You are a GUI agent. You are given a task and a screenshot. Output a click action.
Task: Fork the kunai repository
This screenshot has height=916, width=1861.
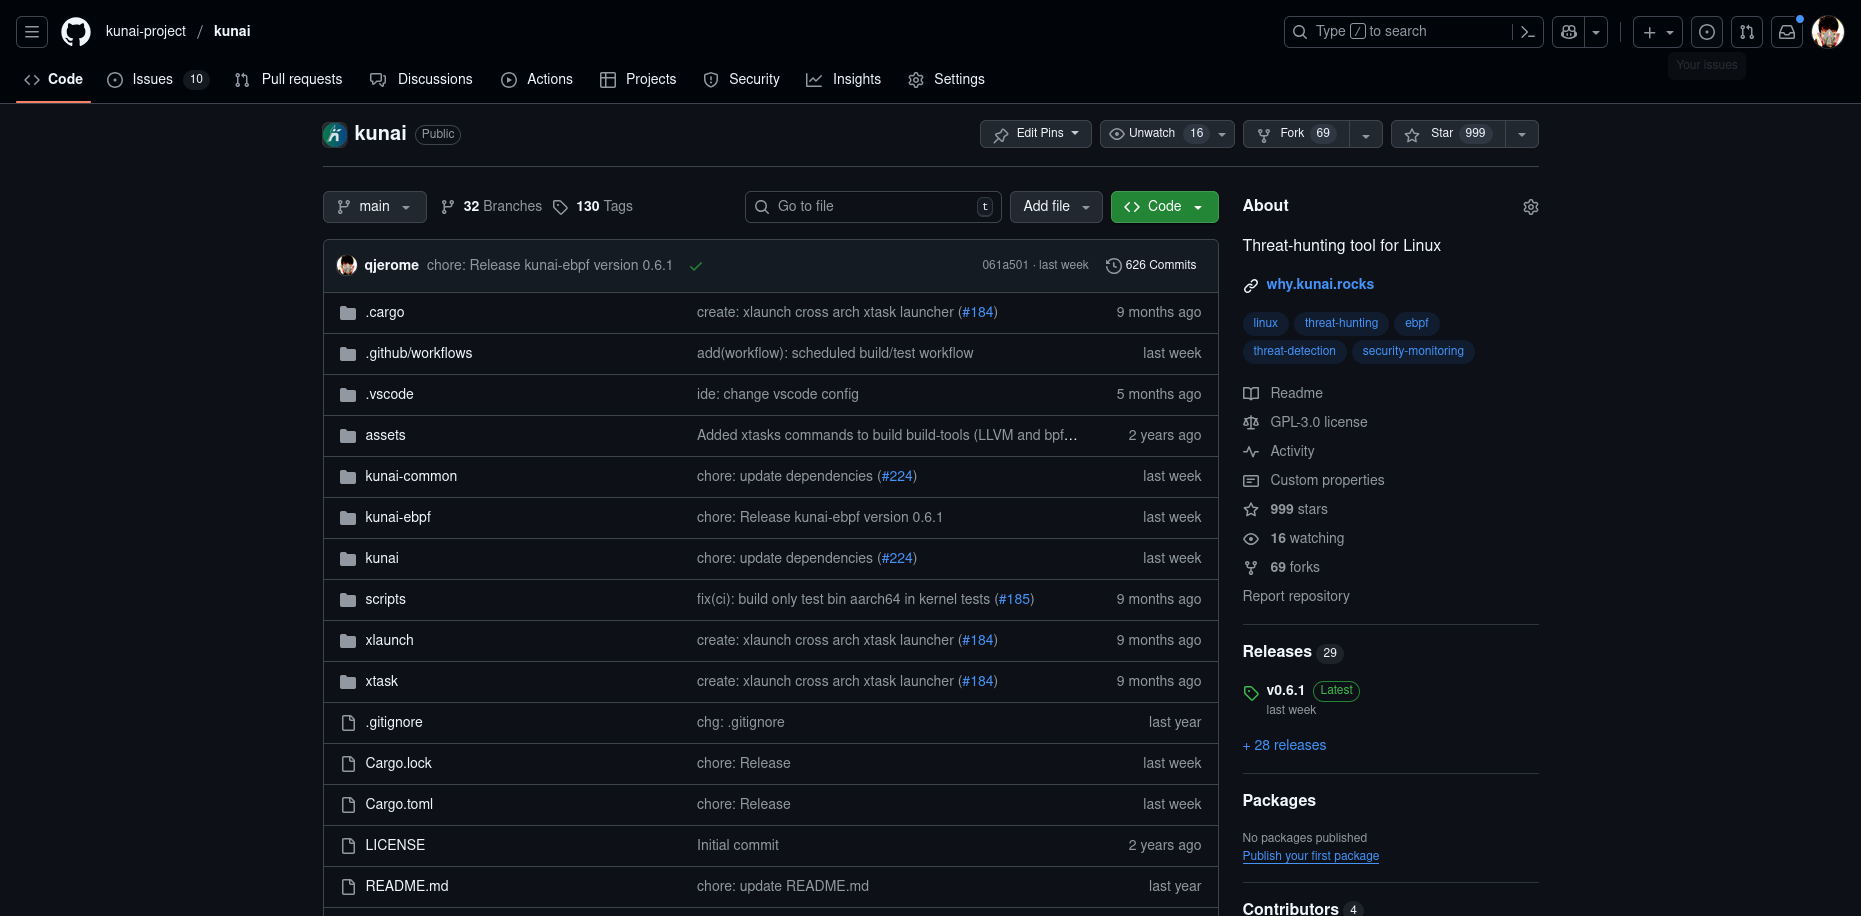[x=1296, y=134]
